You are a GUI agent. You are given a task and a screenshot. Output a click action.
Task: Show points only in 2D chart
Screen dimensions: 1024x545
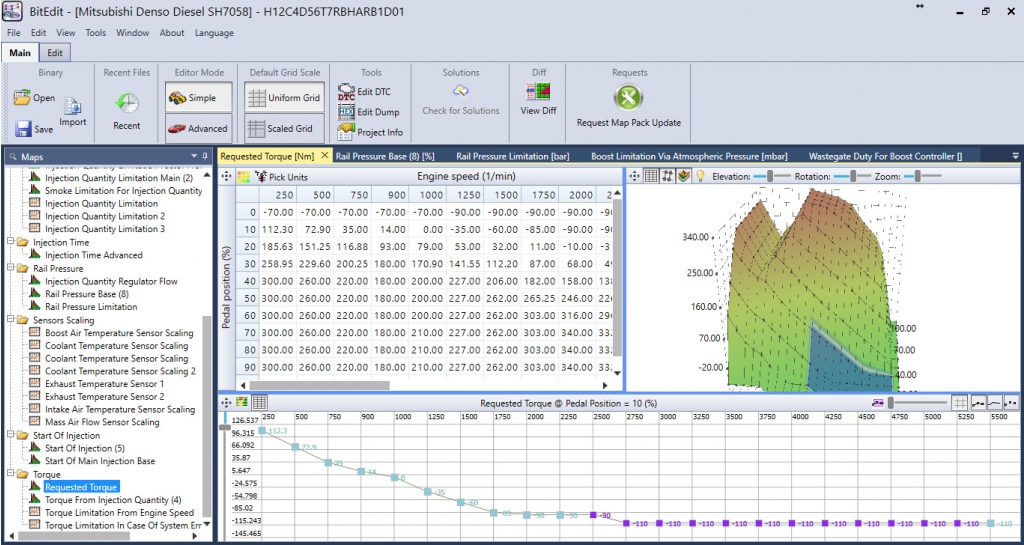pos(1011,403)
